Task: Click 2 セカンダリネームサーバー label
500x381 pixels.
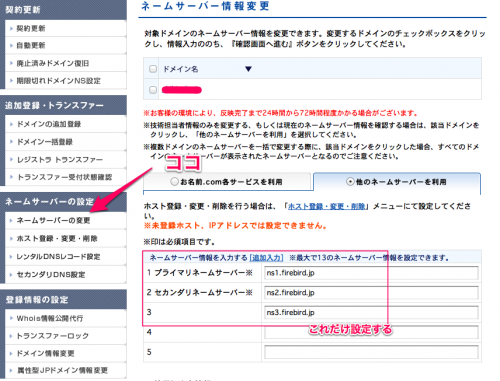Action: [x=200, y=293]
